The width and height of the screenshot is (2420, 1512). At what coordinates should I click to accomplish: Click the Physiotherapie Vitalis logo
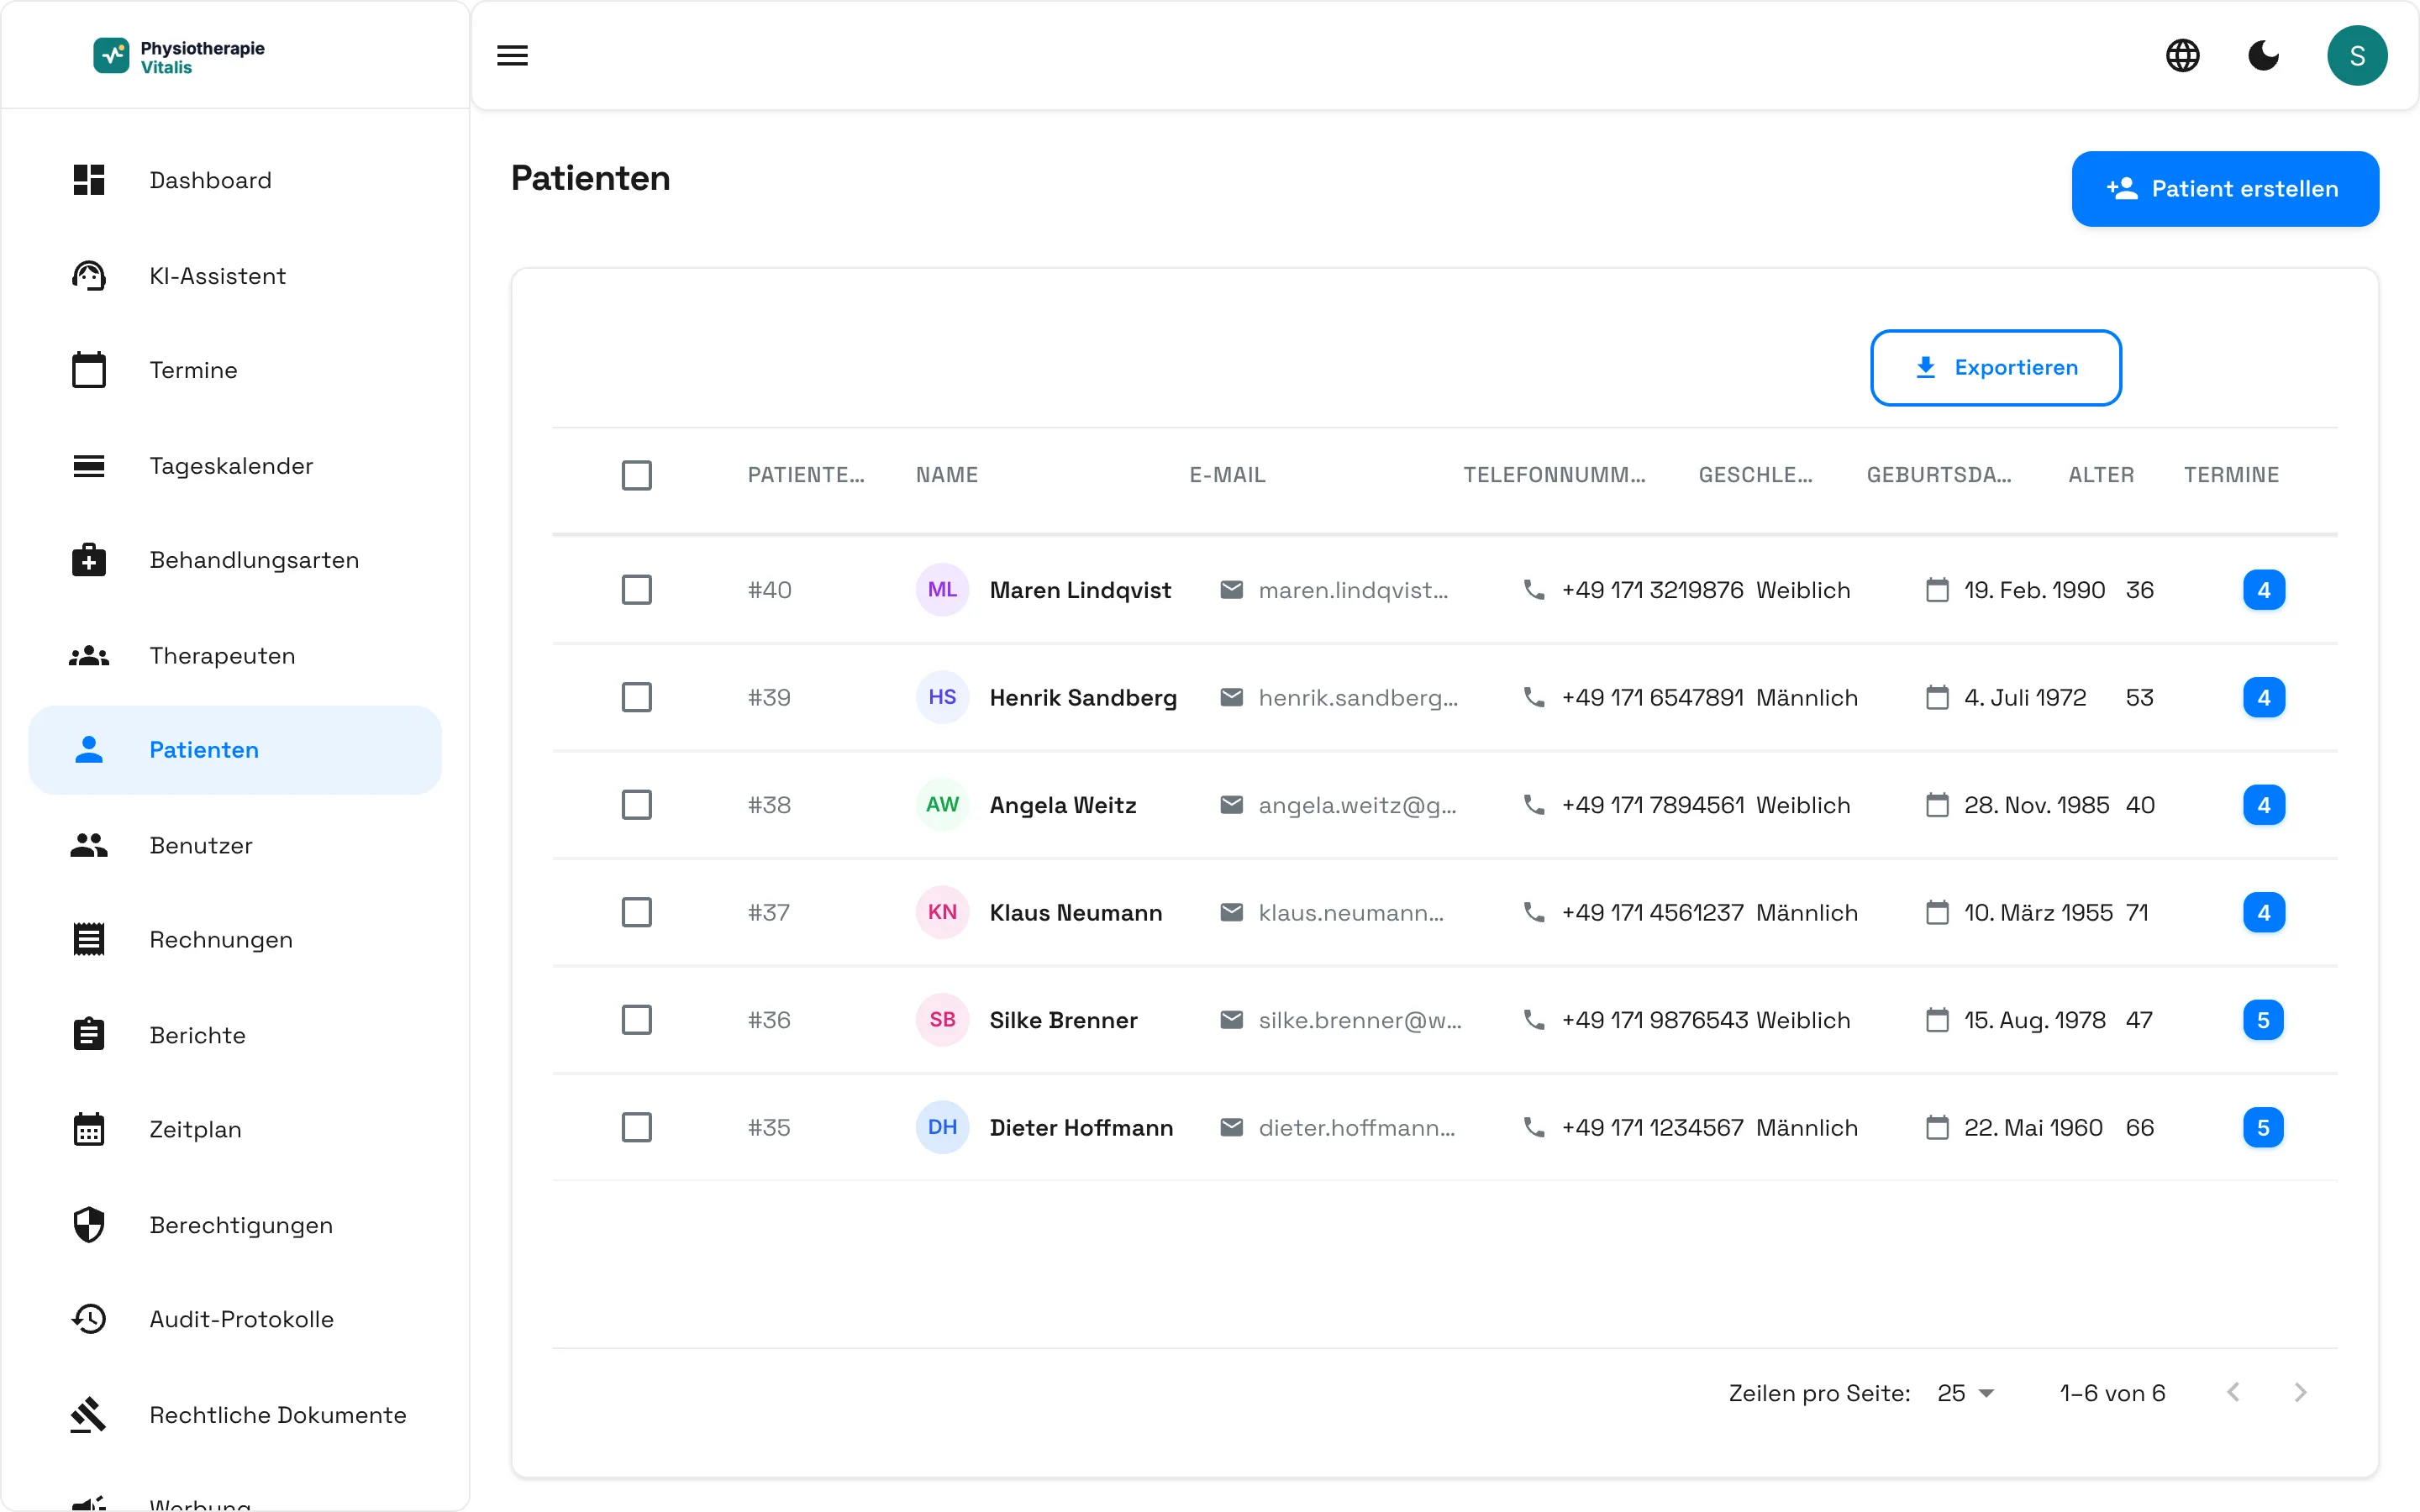180,56
